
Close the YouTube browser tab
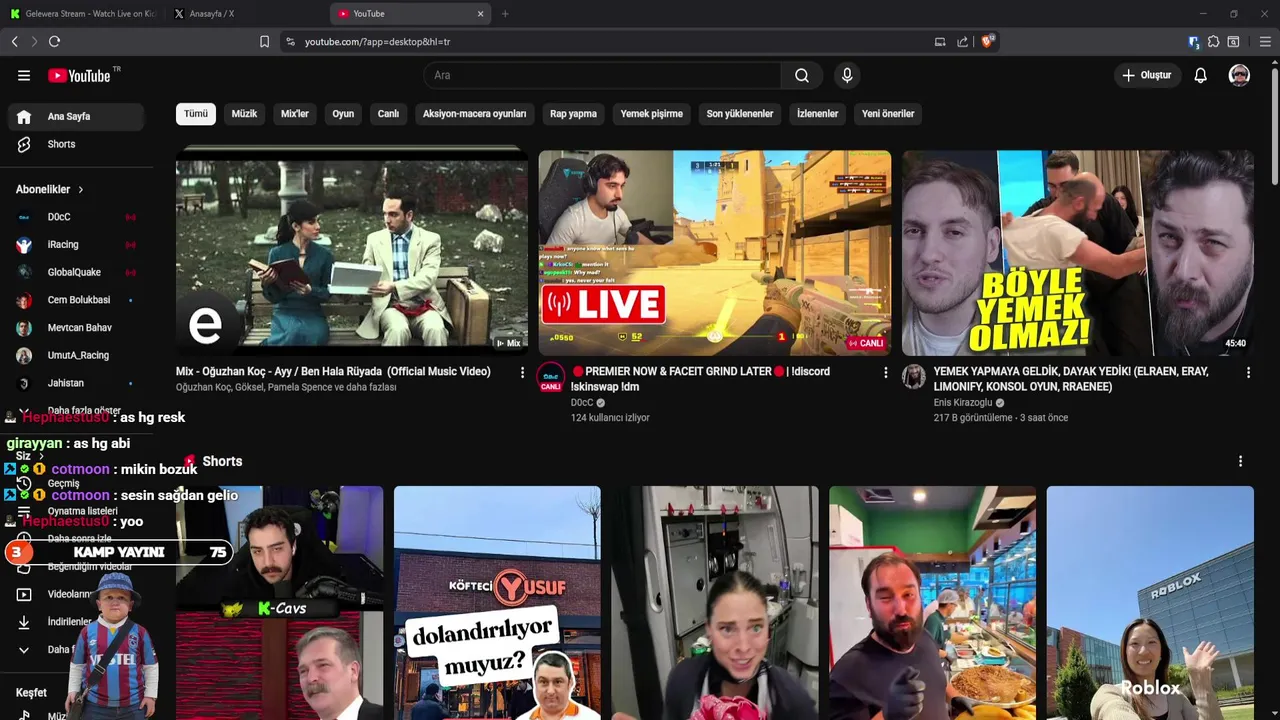click(x=480, y=14)
